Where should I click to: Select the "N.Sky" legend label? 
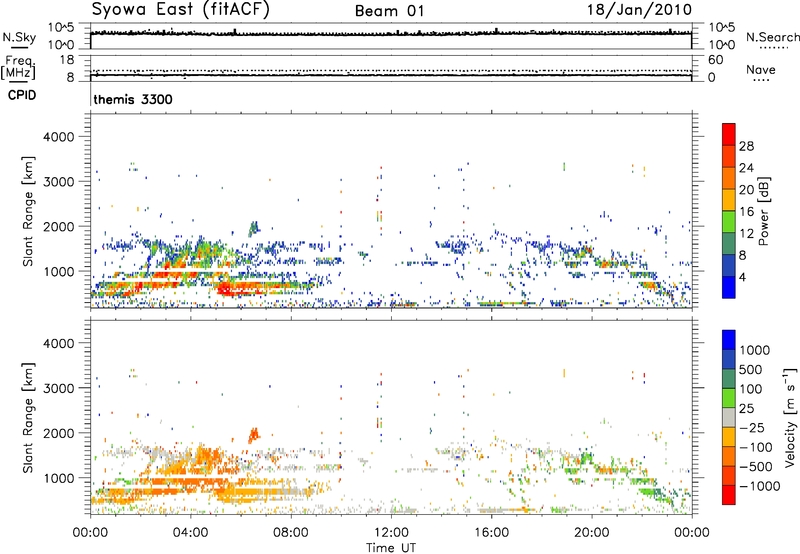19,37
